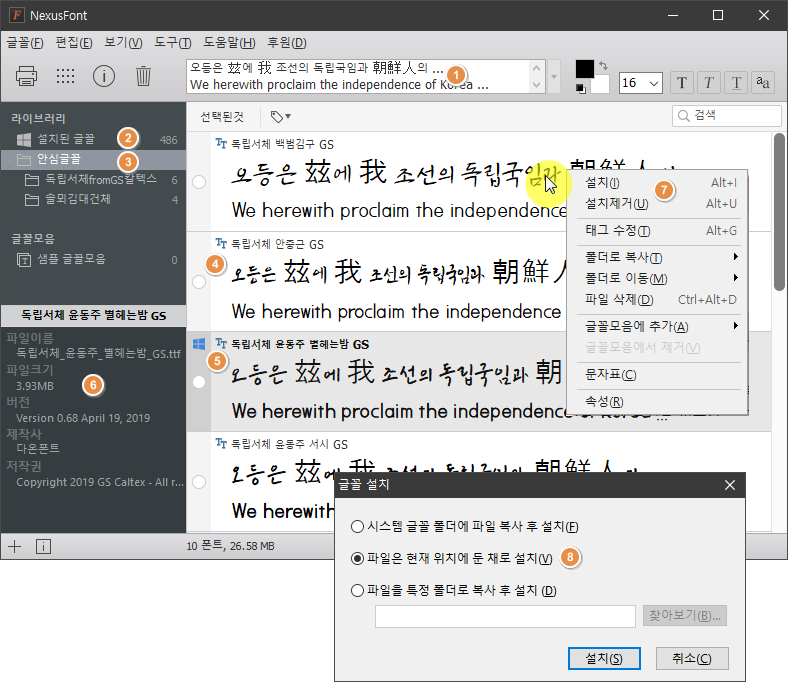Click 취소(C) button in dialog

[x=692, y=658]
